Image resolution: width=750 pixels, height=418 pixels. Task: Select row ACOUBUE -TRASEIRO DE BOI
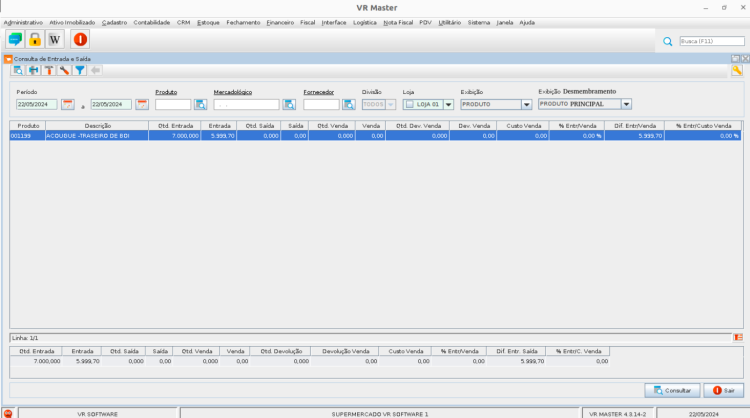pos(375,136)
